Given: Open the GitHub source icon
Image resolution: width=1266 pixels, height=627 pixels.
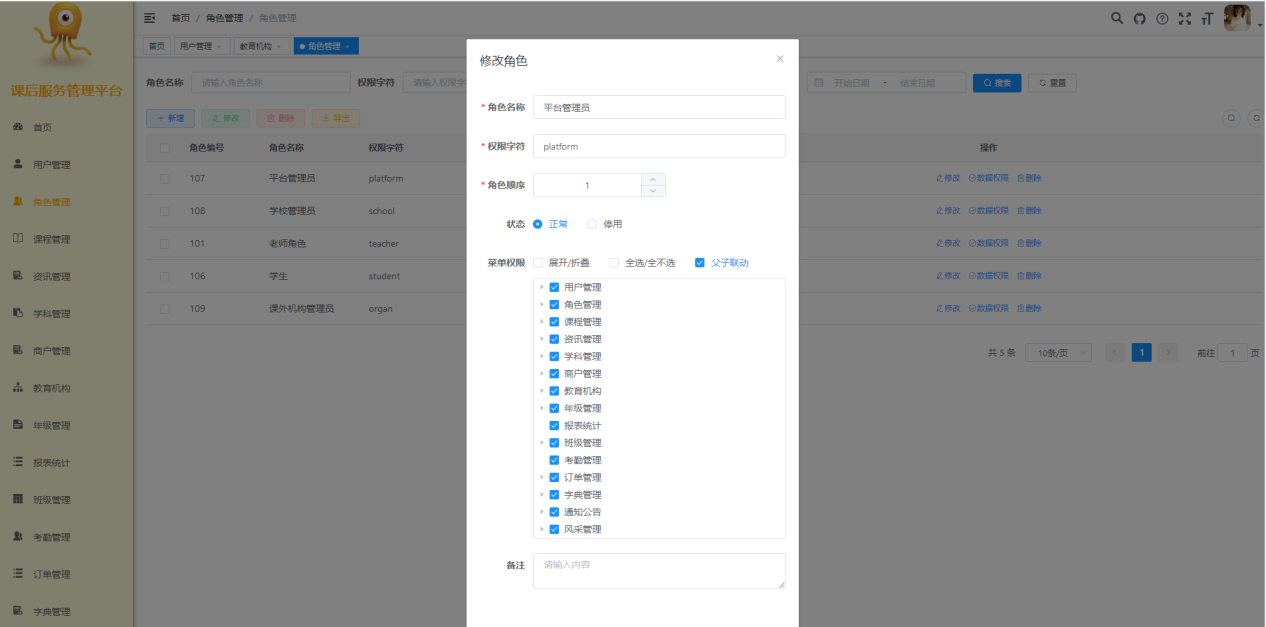Looking at the screenshot, I should (x=1139, y=18).
